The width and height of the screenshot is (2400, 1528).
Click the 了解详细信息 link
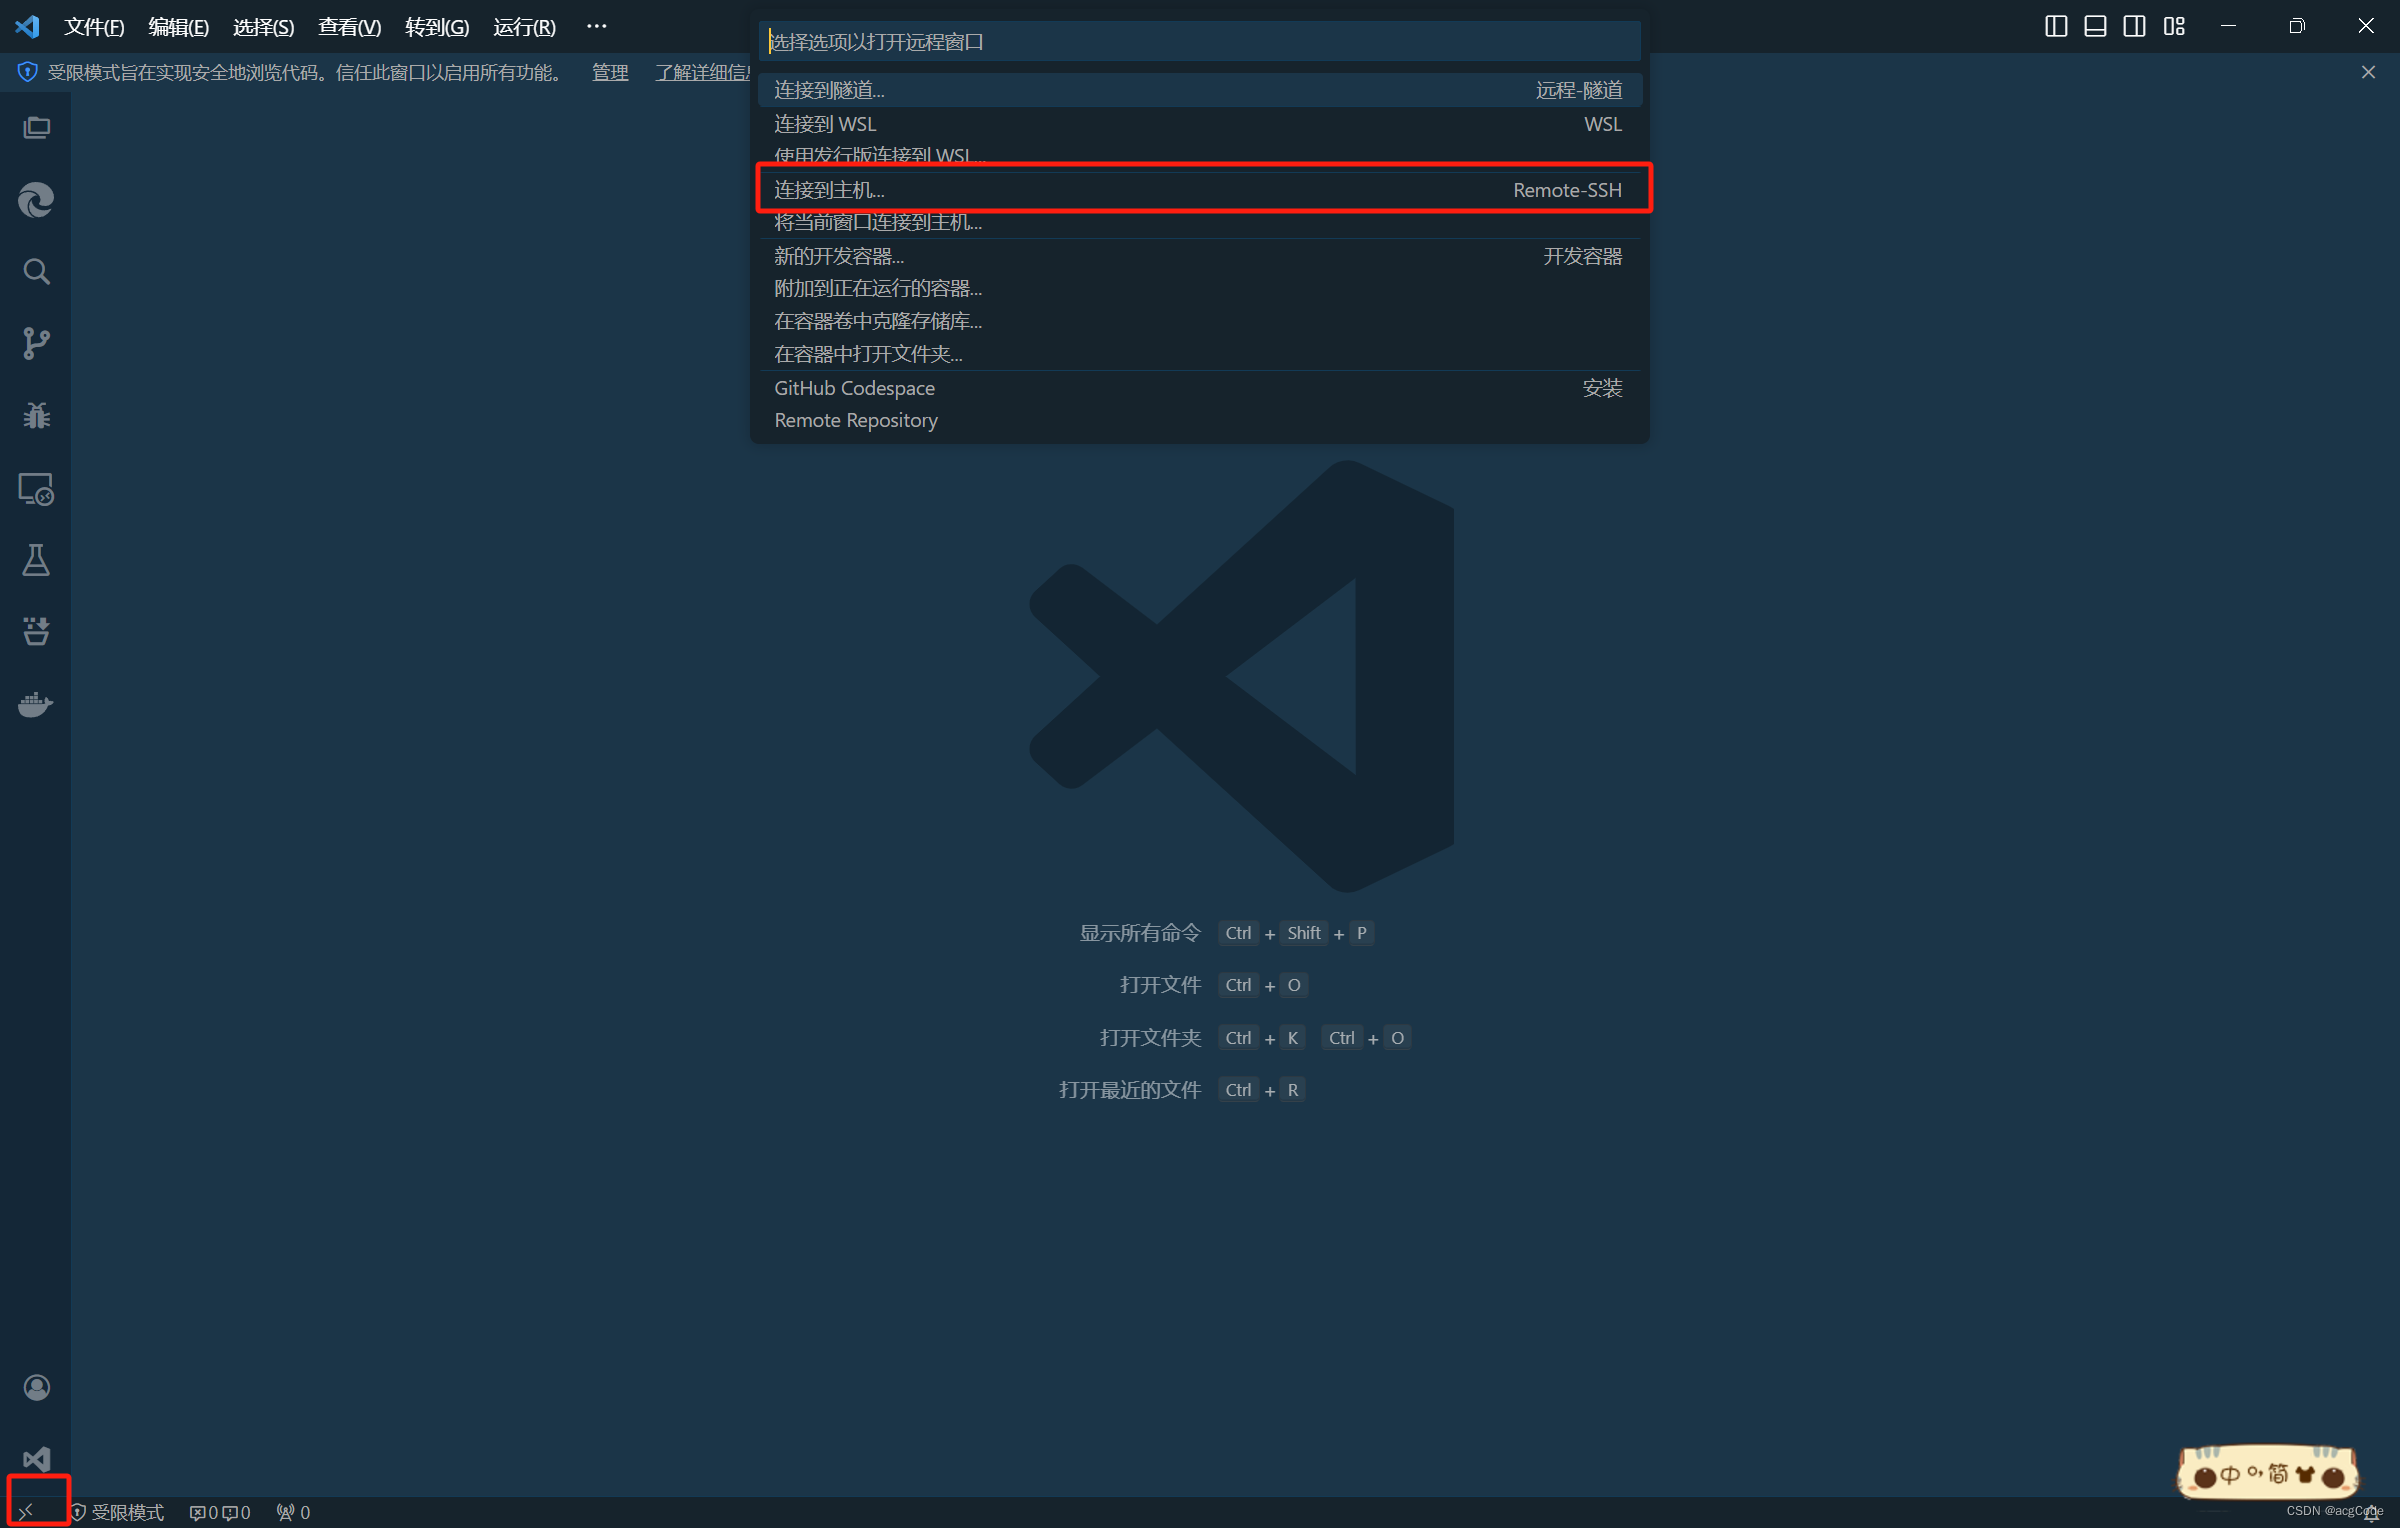702,72
